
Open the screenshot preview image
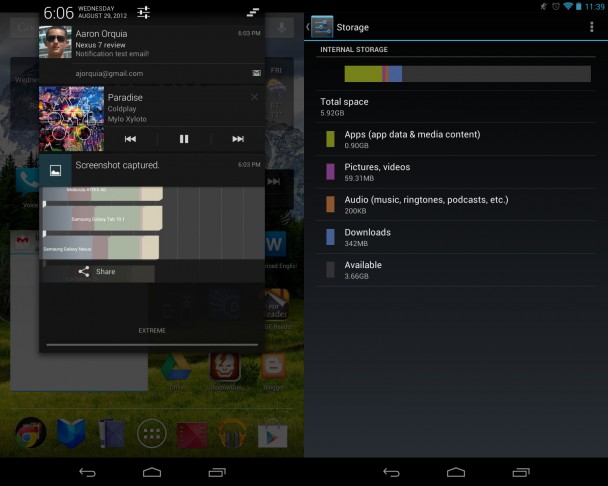coord(152,223)
